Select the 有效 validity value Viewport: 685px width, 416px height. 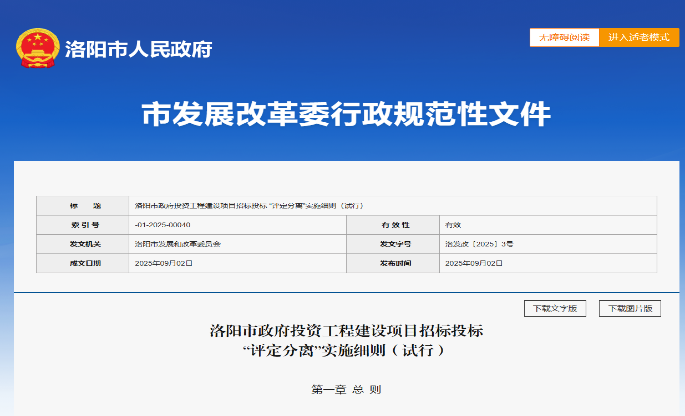453,225
